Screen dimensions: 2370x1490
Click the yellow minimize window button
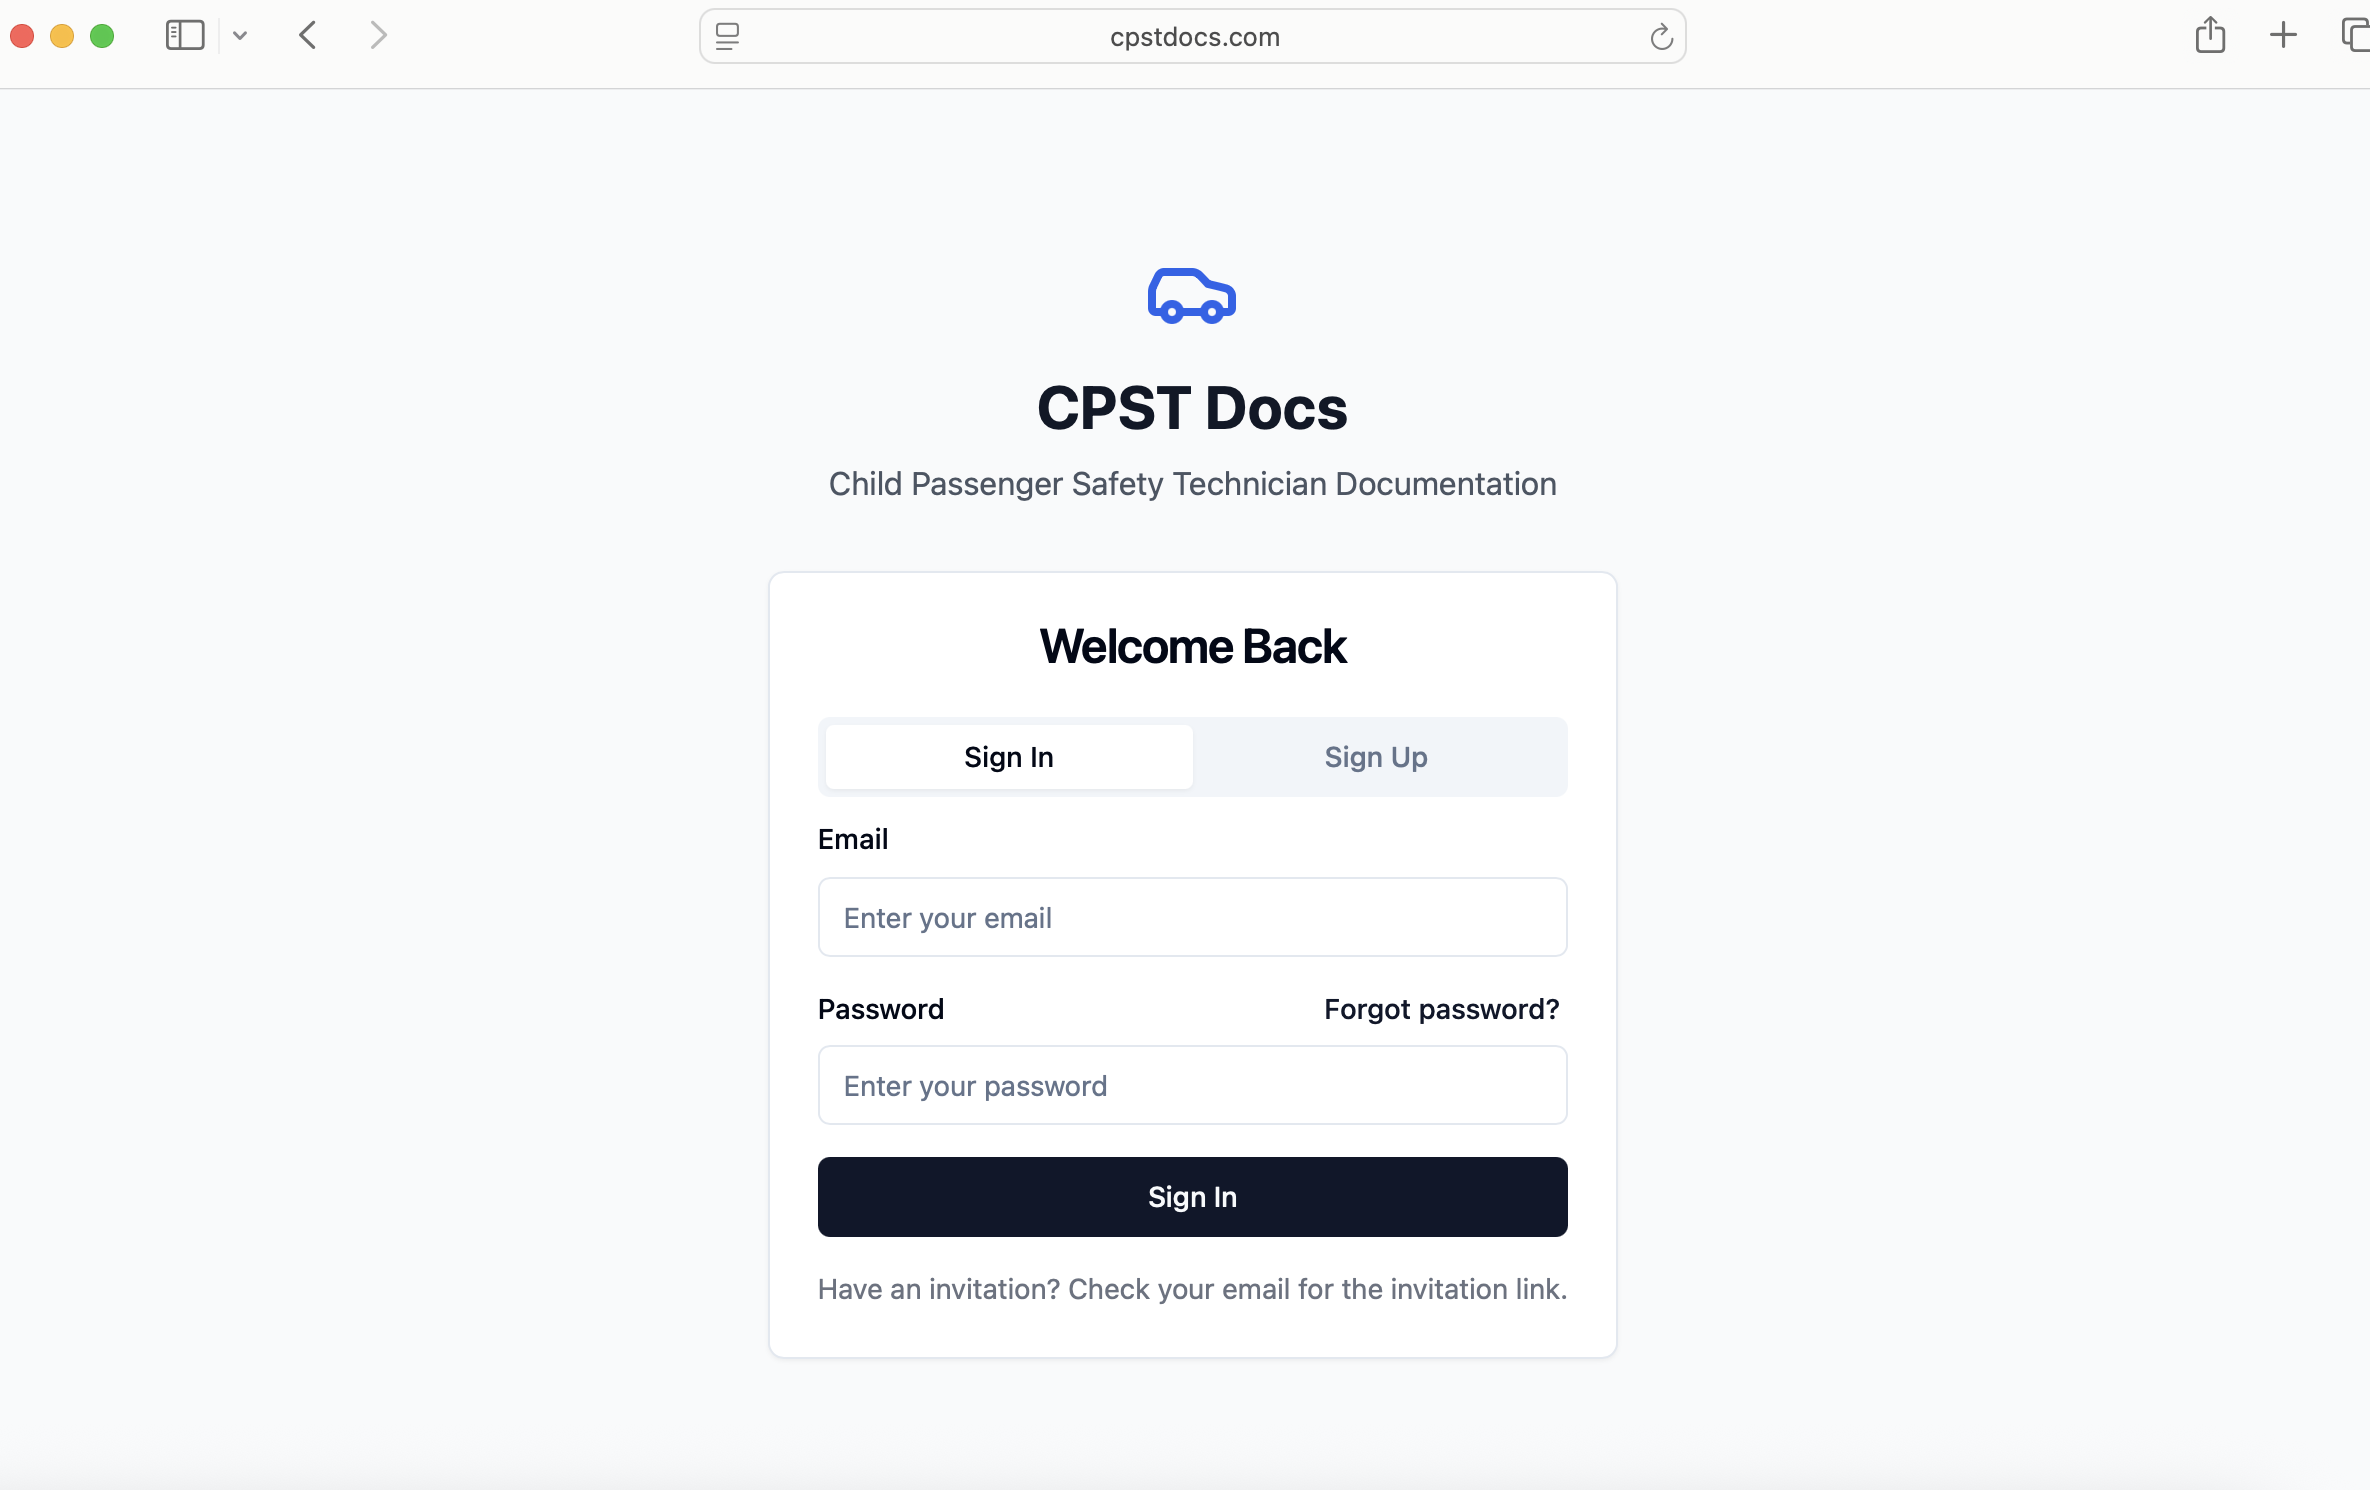point(62,36)
